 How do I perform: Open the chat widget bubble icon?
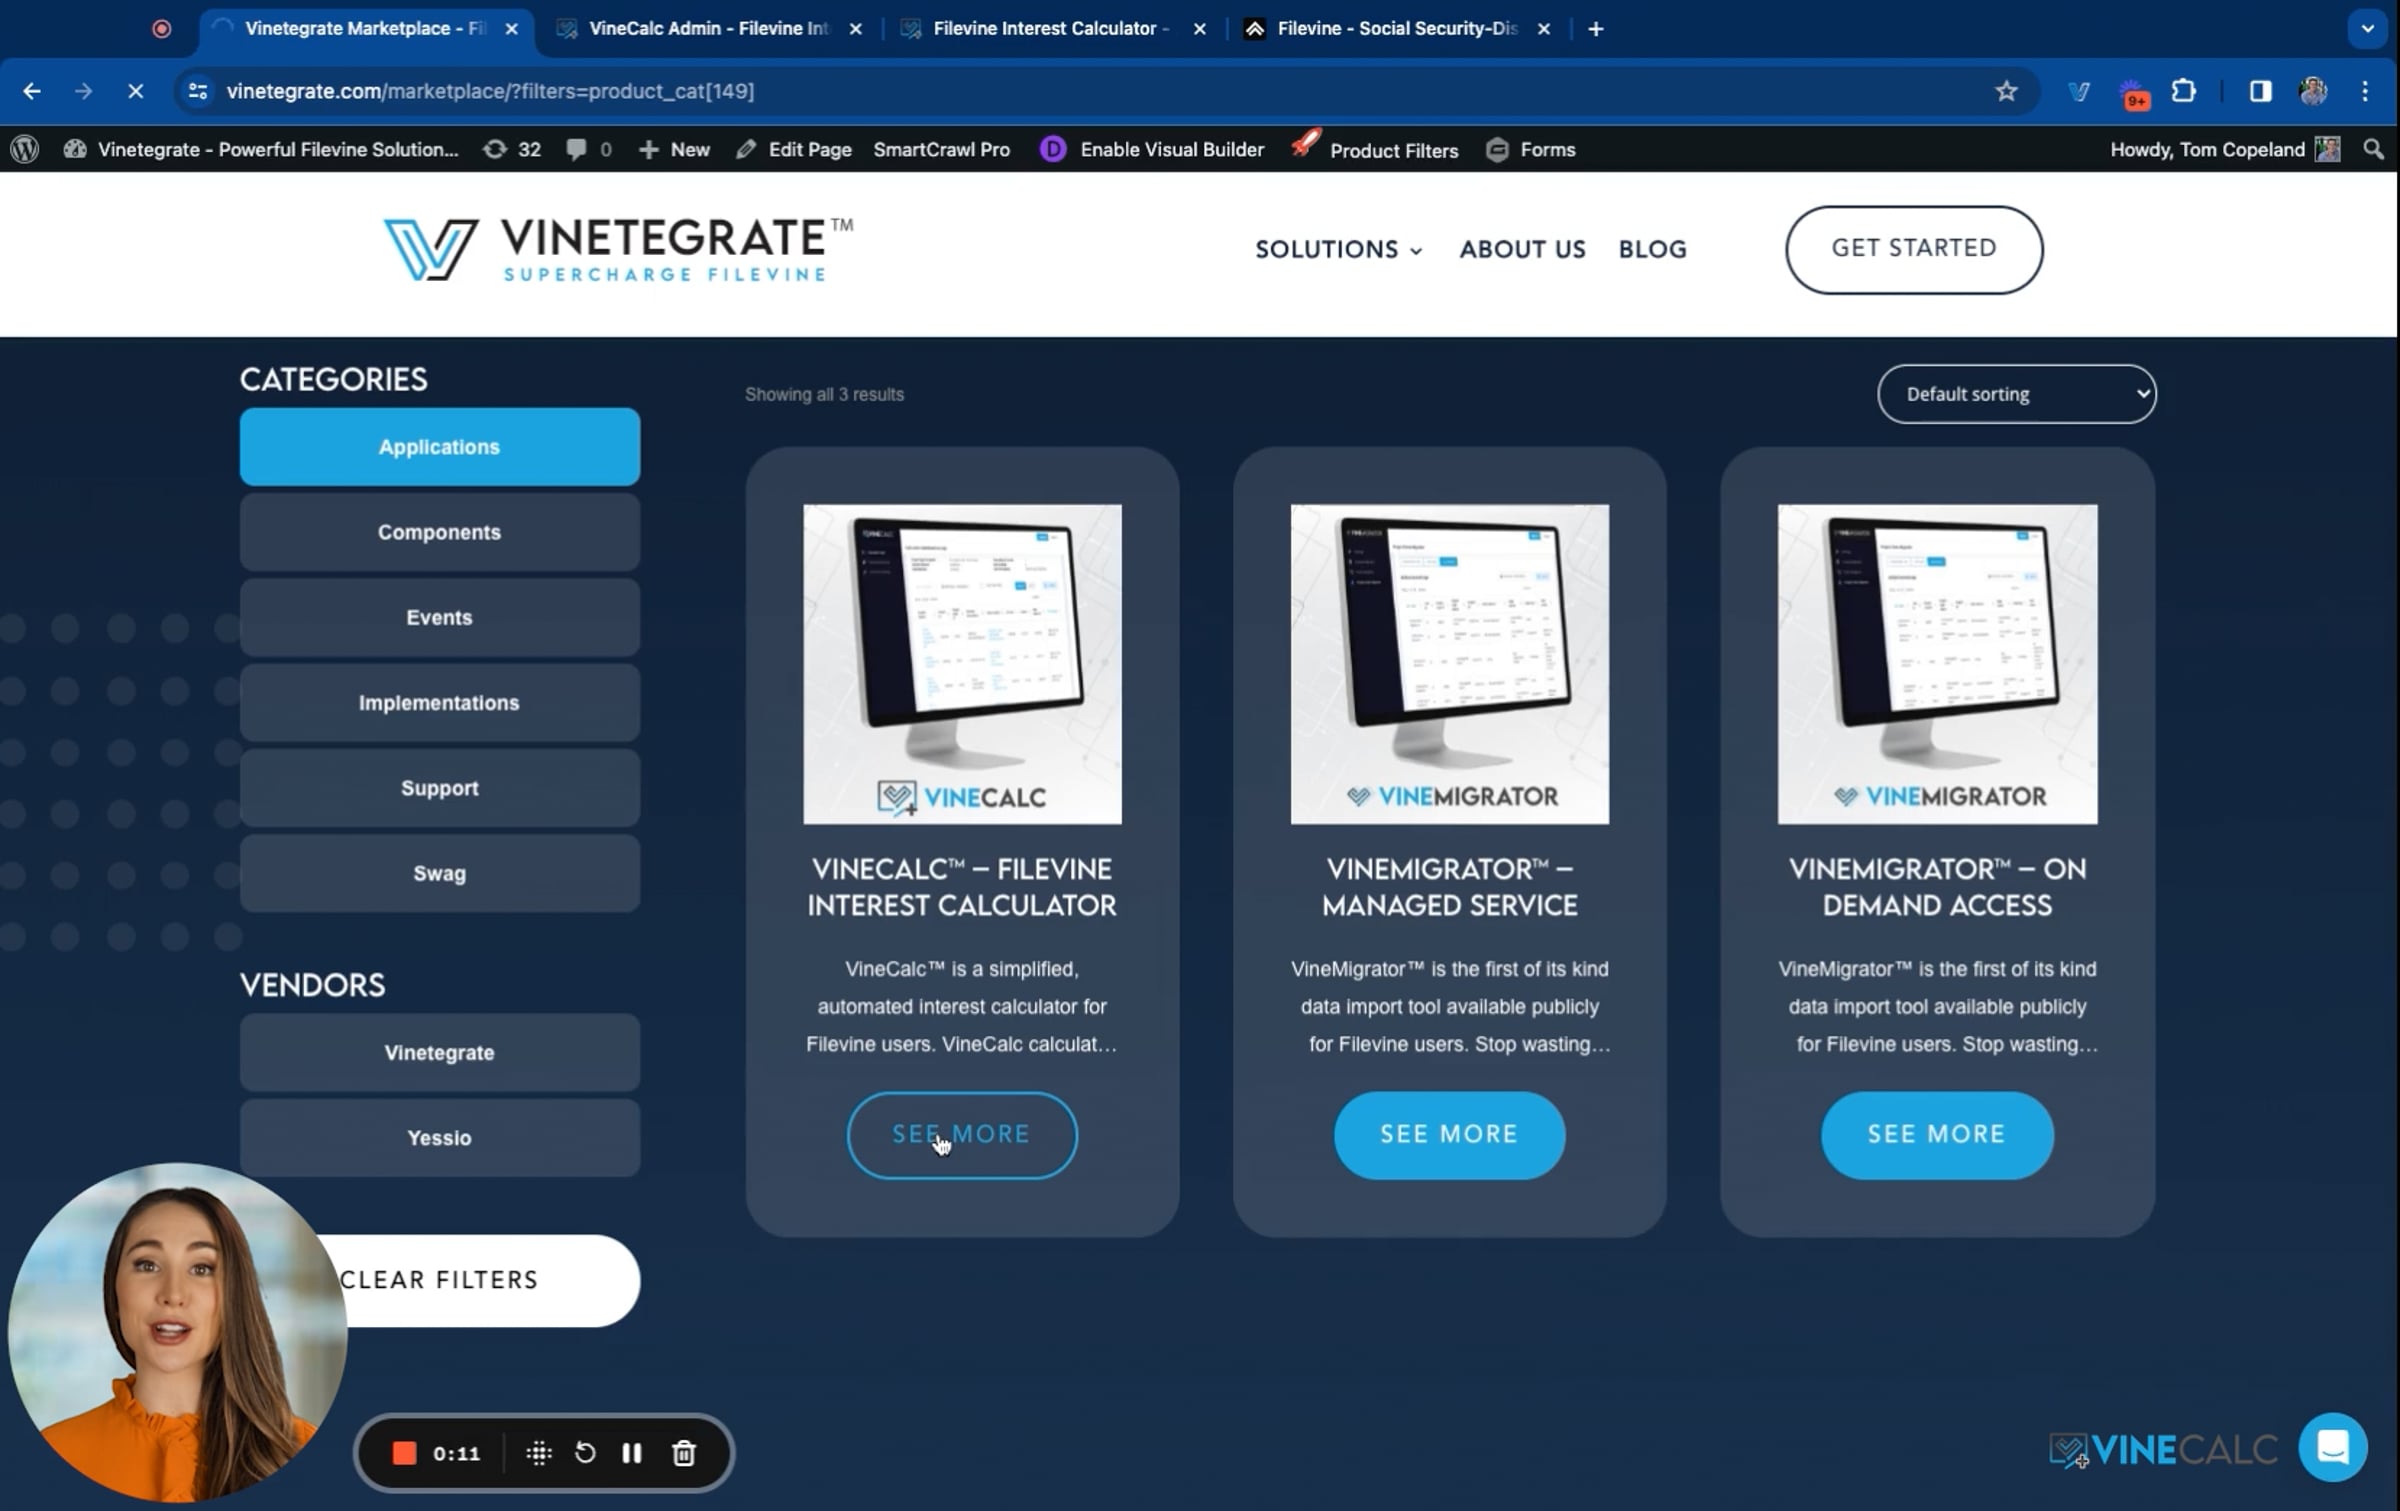2332,1447
